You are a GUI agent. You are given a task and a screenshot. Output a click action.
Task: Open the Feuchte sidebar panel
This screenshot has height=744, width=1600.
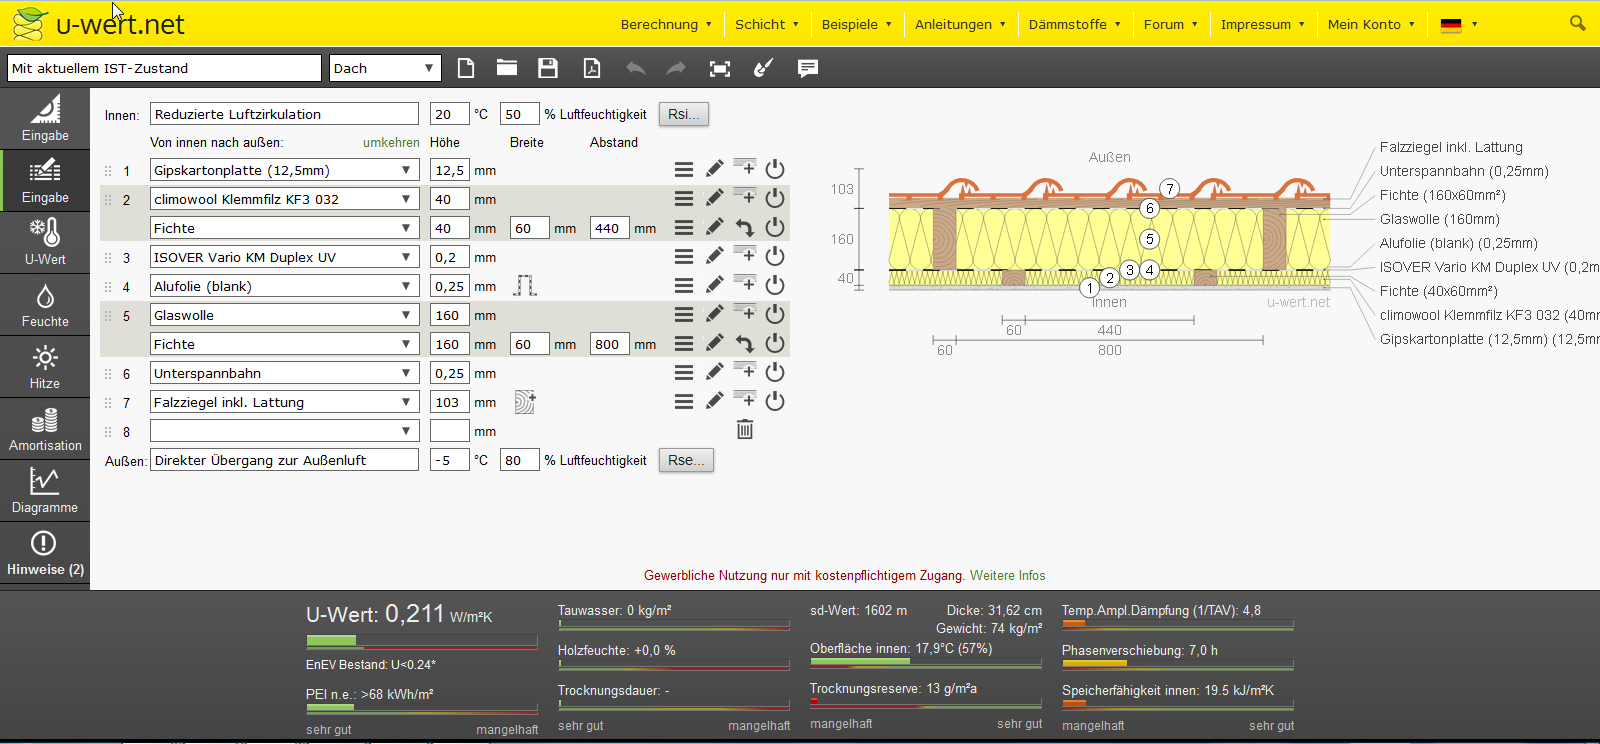tap(45, 306)
